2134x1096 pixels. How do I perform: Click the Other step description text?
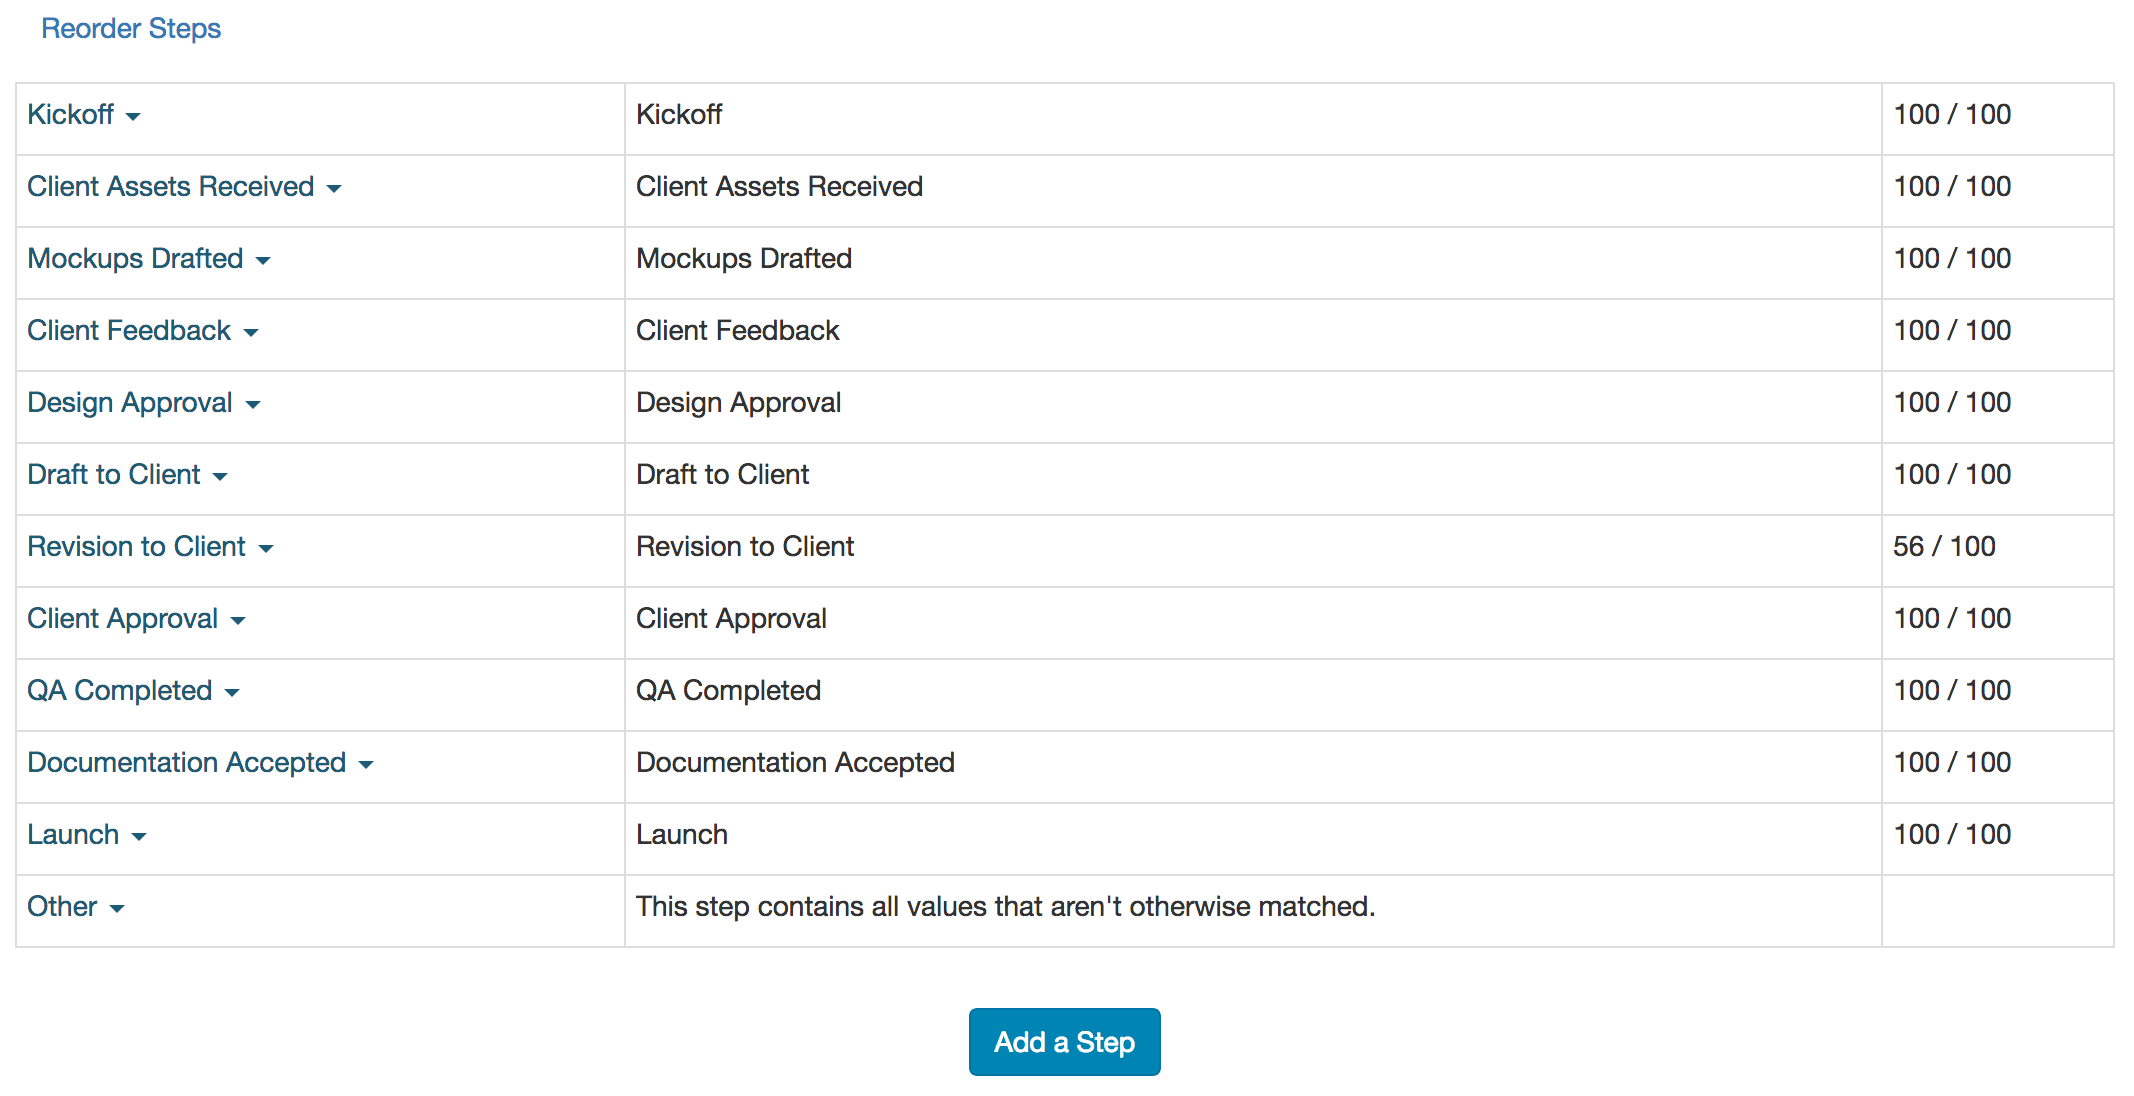[1005, 907]
